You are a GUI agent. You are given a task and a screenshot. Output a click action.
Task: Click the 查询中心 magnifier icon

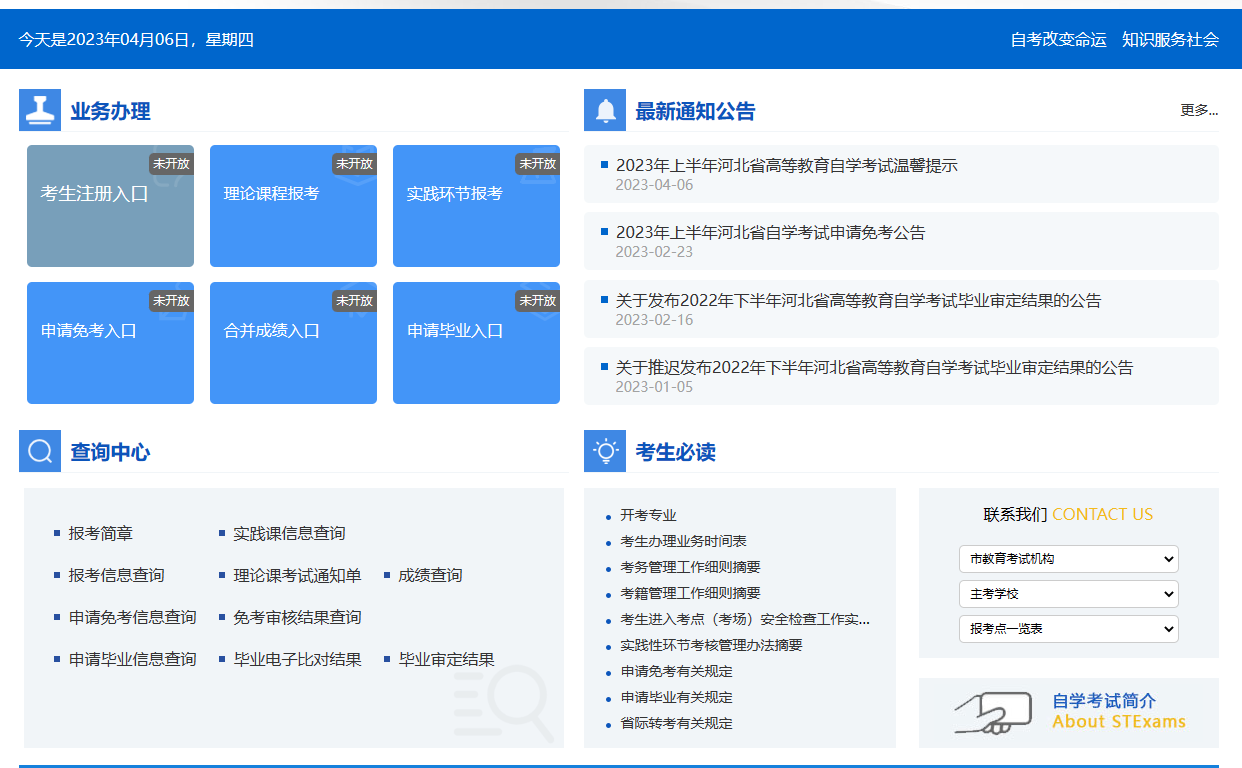[40, 451]
